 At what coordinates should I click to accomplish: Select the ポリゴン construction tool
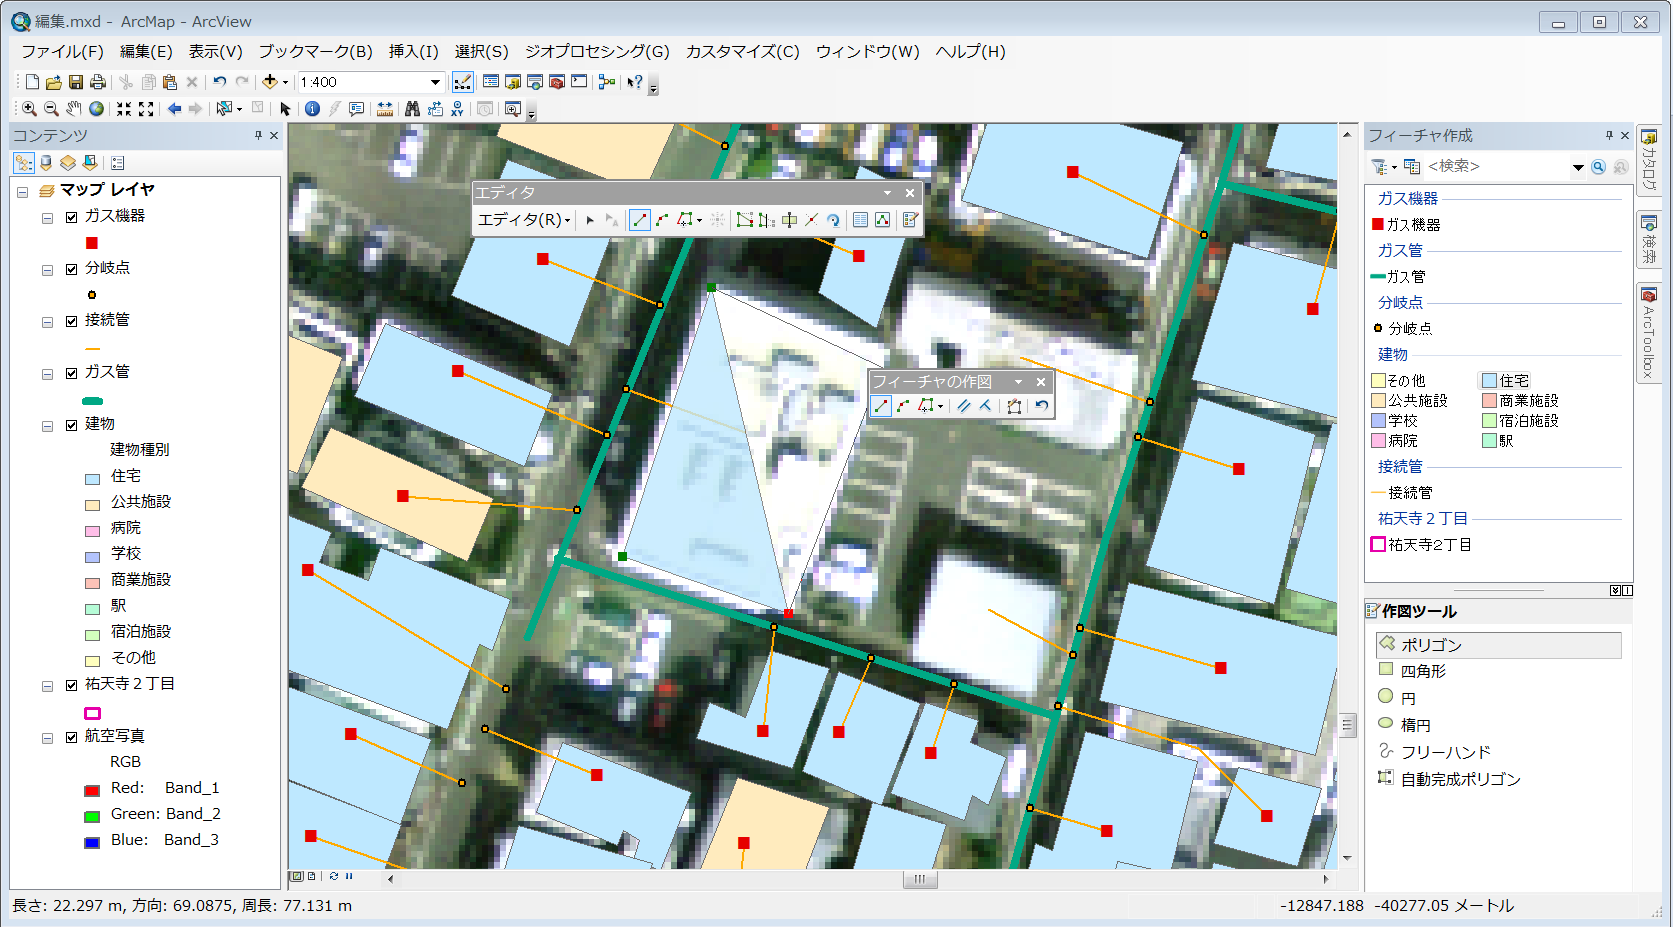coord(1498,645)
